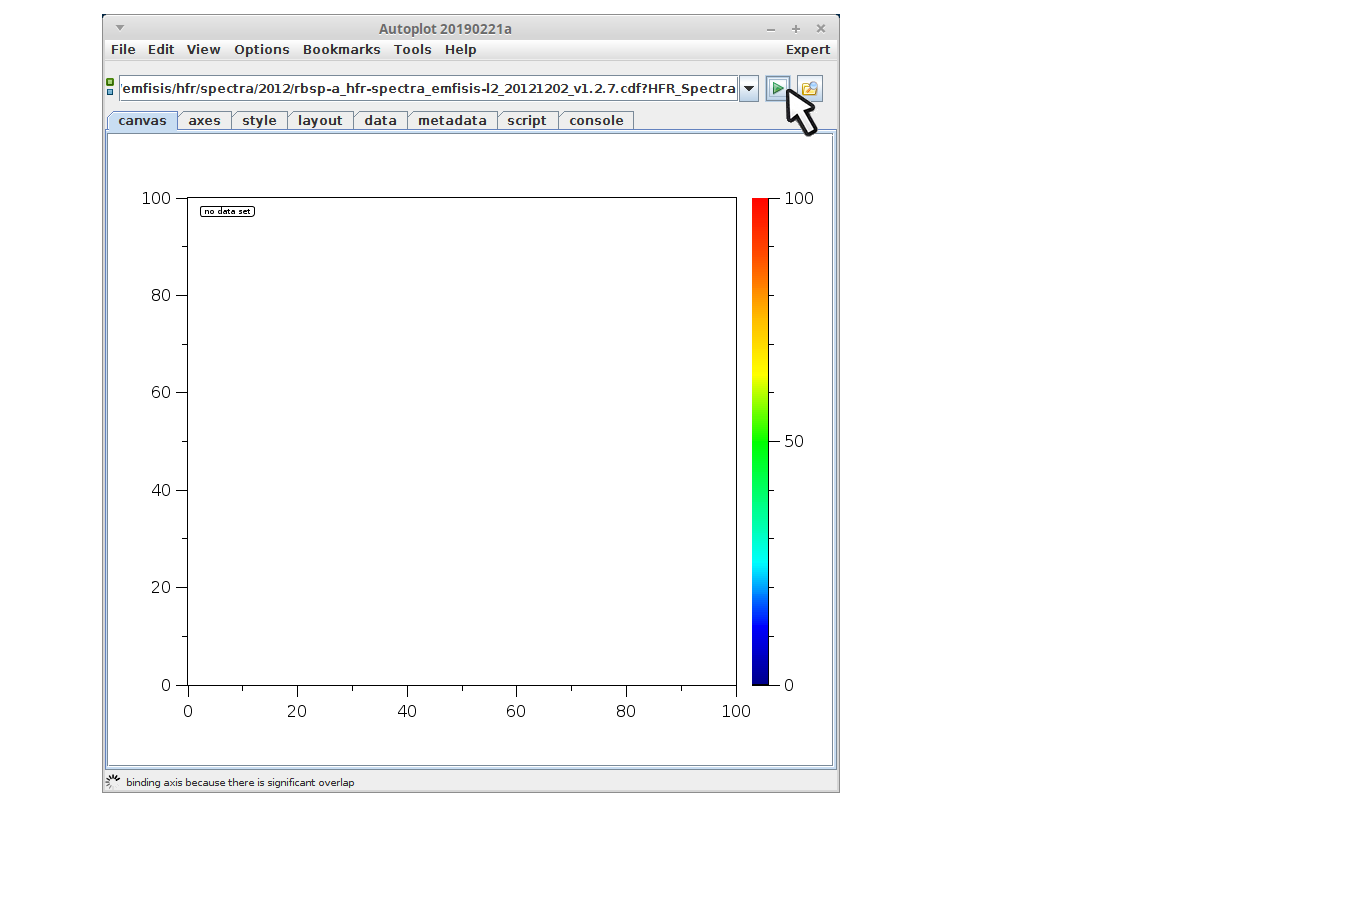Click in the data URI address field
Viewport: 1345px width, 916px height.
point(428,89)
